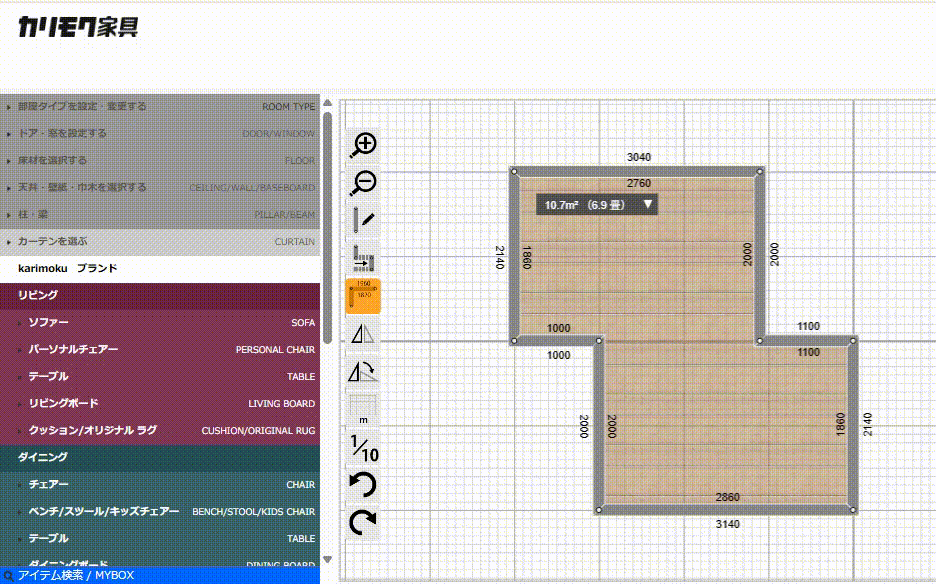The width and height of the screenshot is (936, 584).
Task: Toggle the grid unit 'm' button
Action: click(x=364, y=410)
